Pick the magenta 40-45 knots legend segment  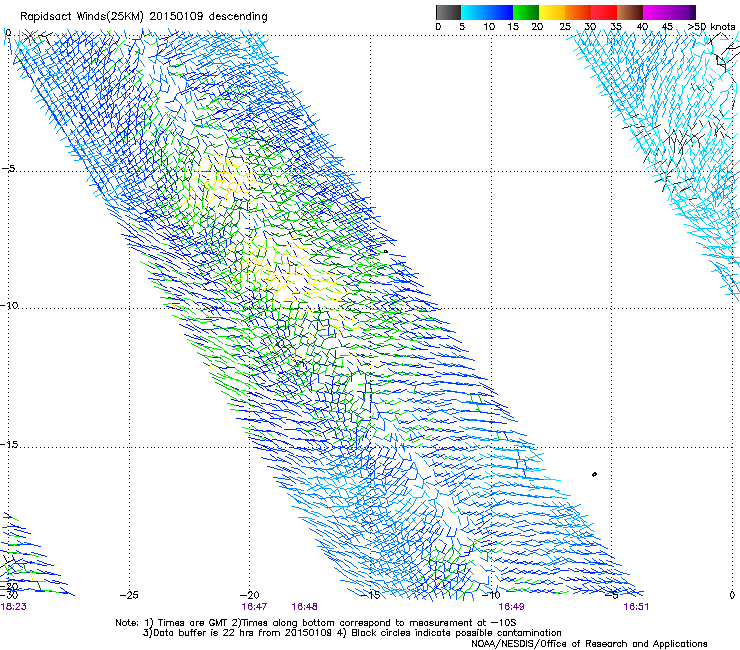(x=656, y=12)
